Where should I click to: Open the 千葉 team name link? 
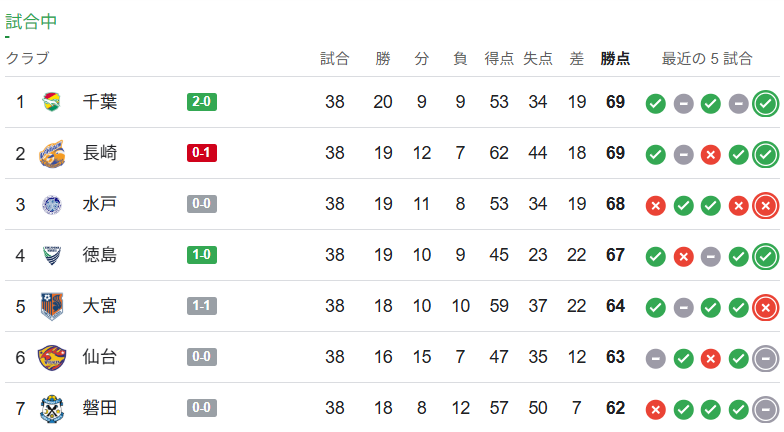click(100, 102)
